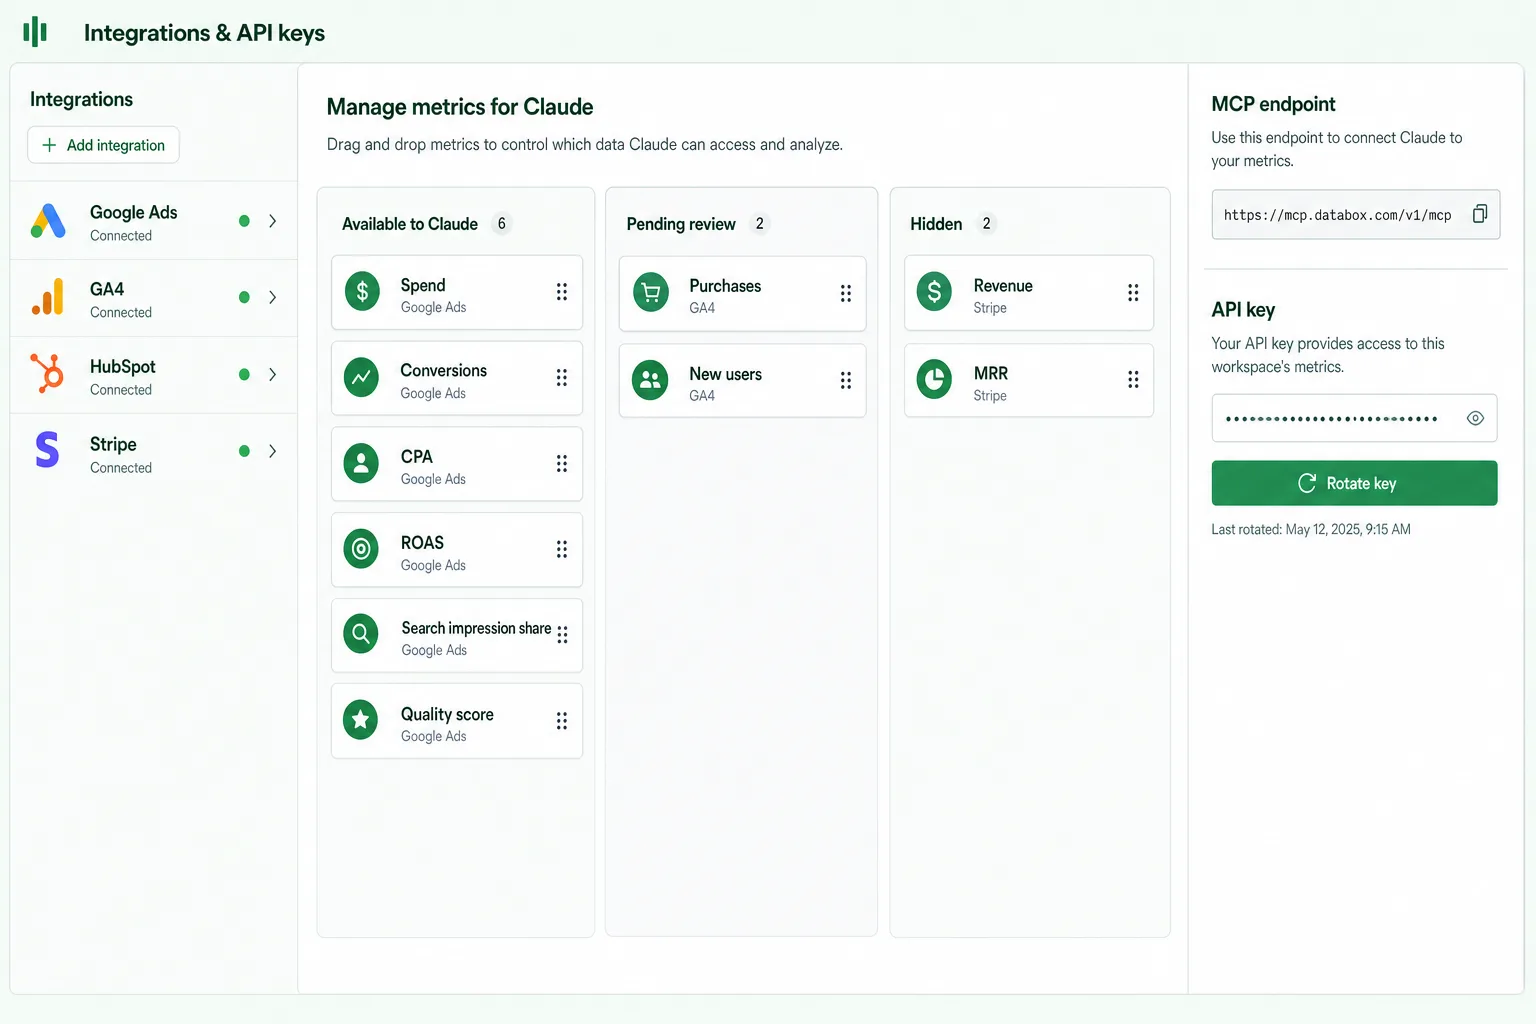The height and width of the screenshot is (1024, 1536).
Task: Click the Conversions trend-line icon
Action: [x=361, y=377]
